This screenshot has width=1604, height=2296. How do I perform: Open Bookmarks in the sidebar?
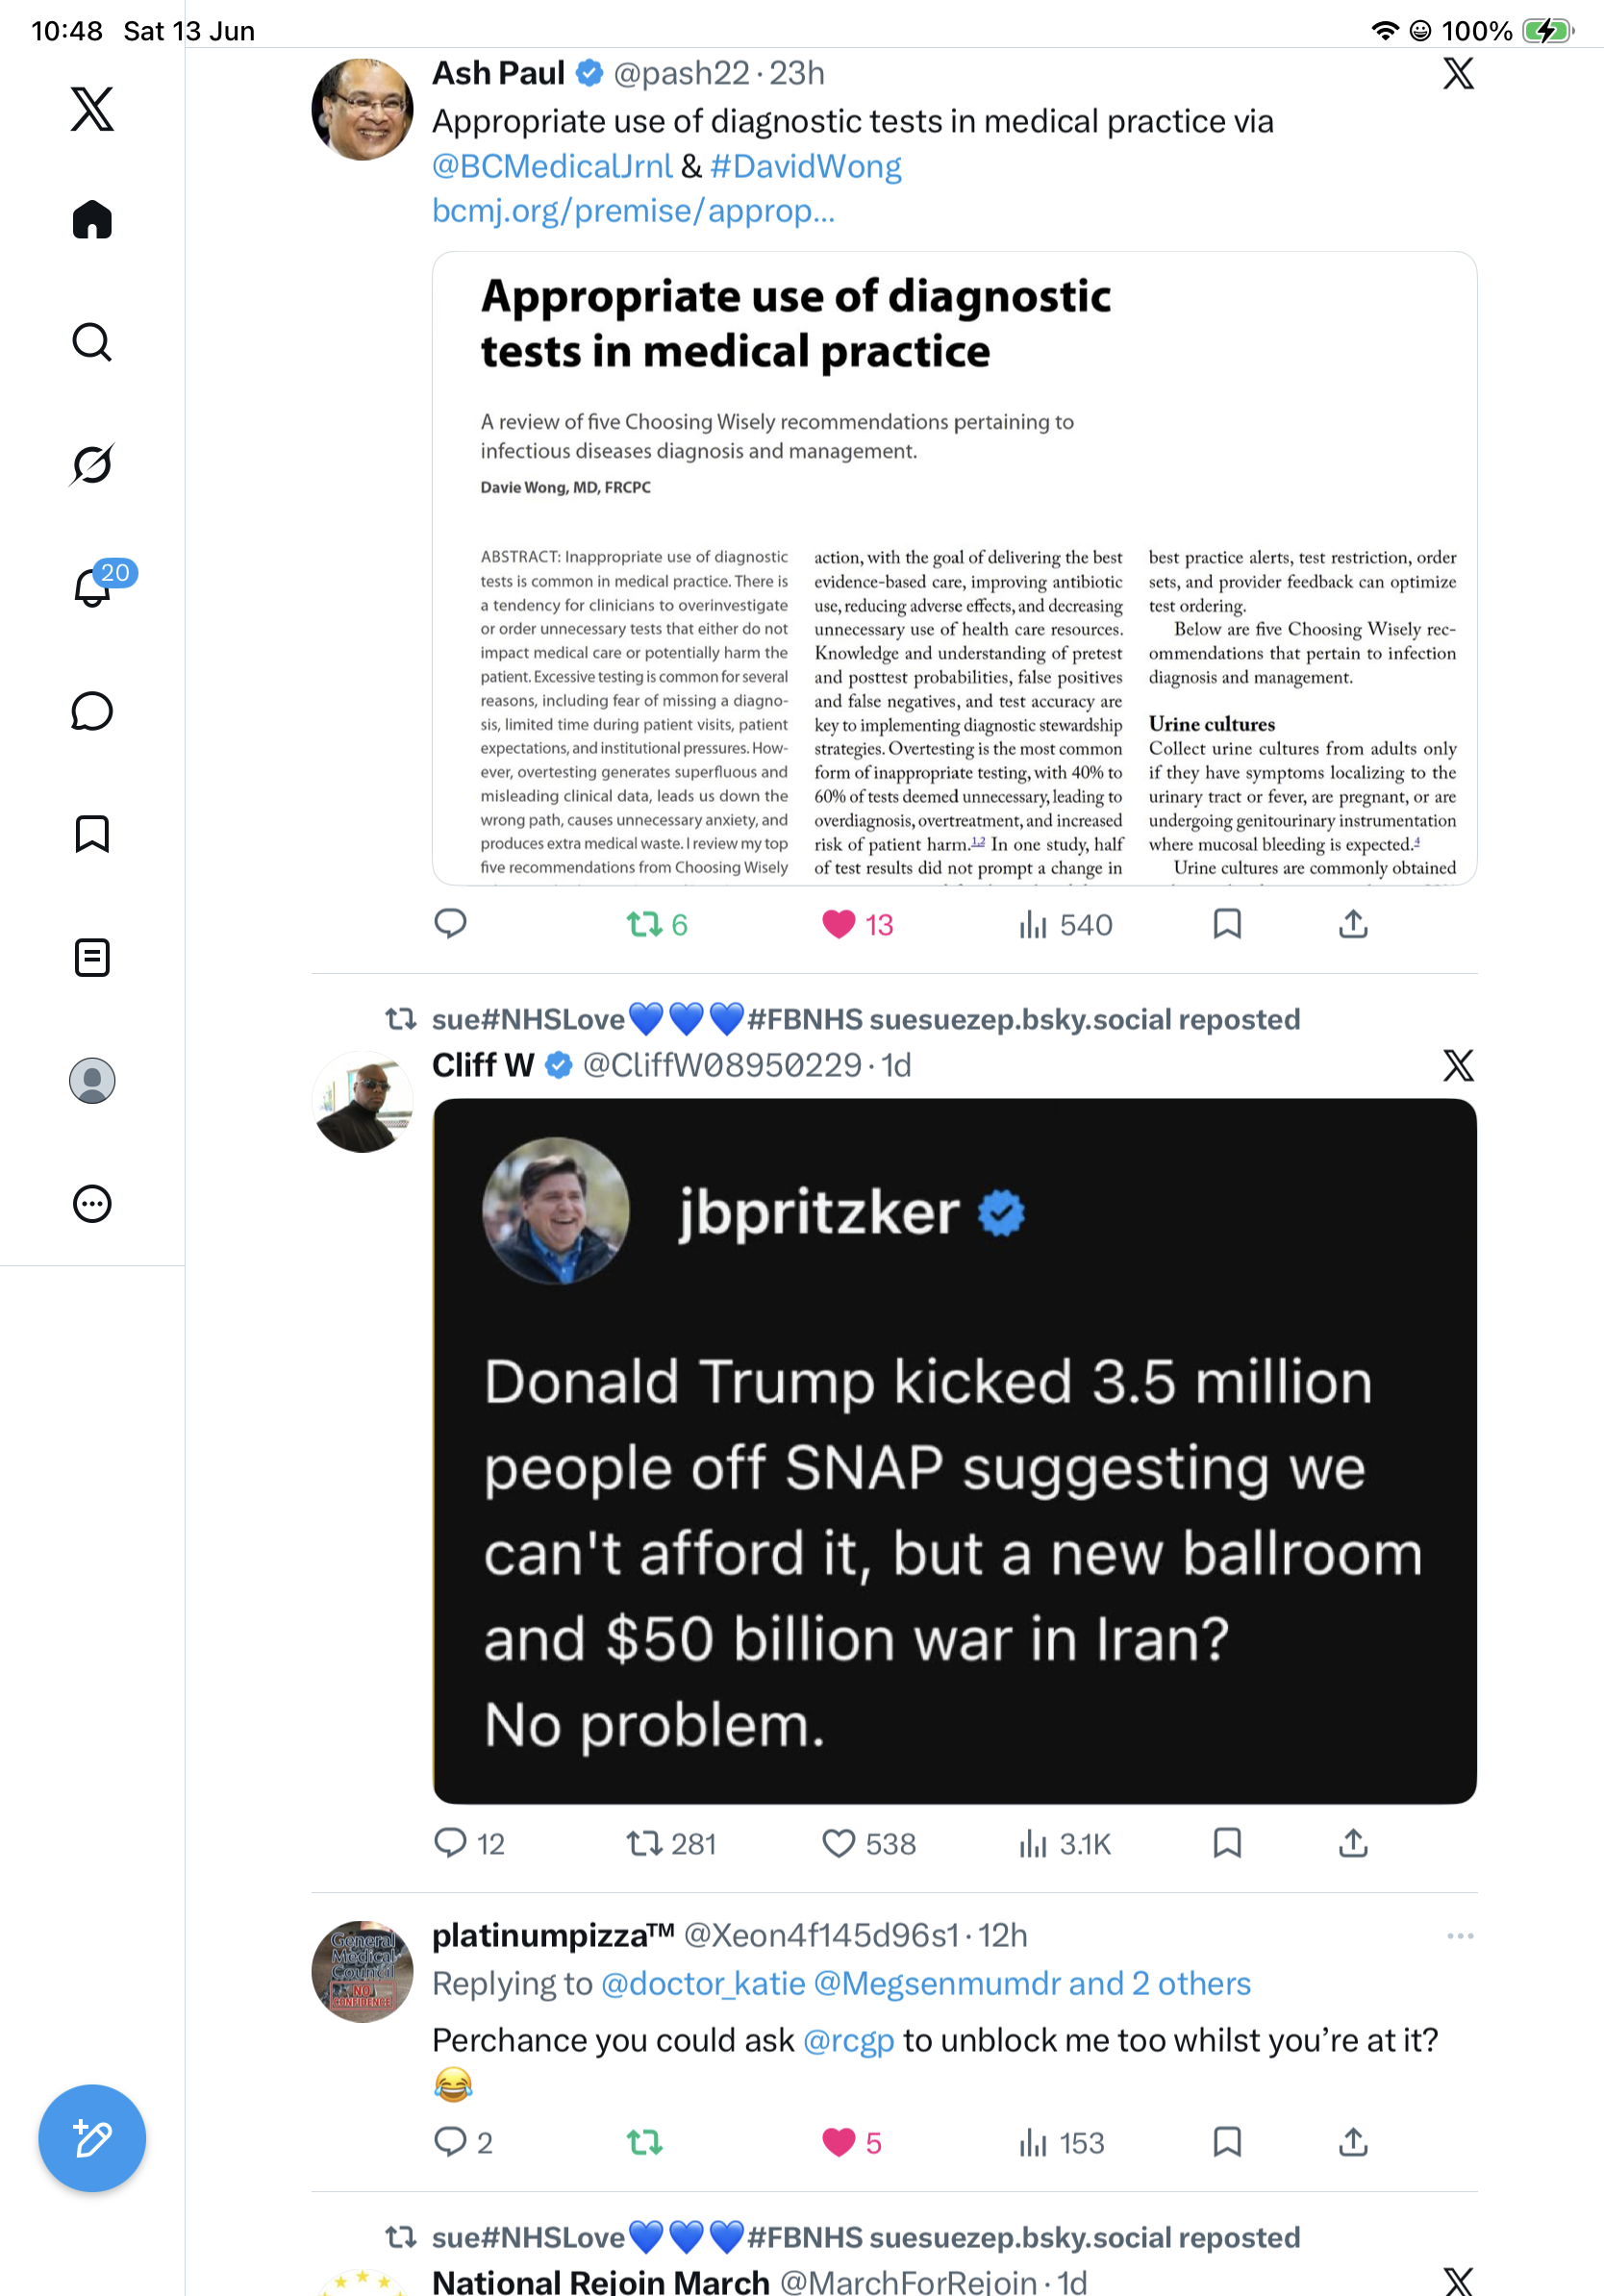click(92, 834)
